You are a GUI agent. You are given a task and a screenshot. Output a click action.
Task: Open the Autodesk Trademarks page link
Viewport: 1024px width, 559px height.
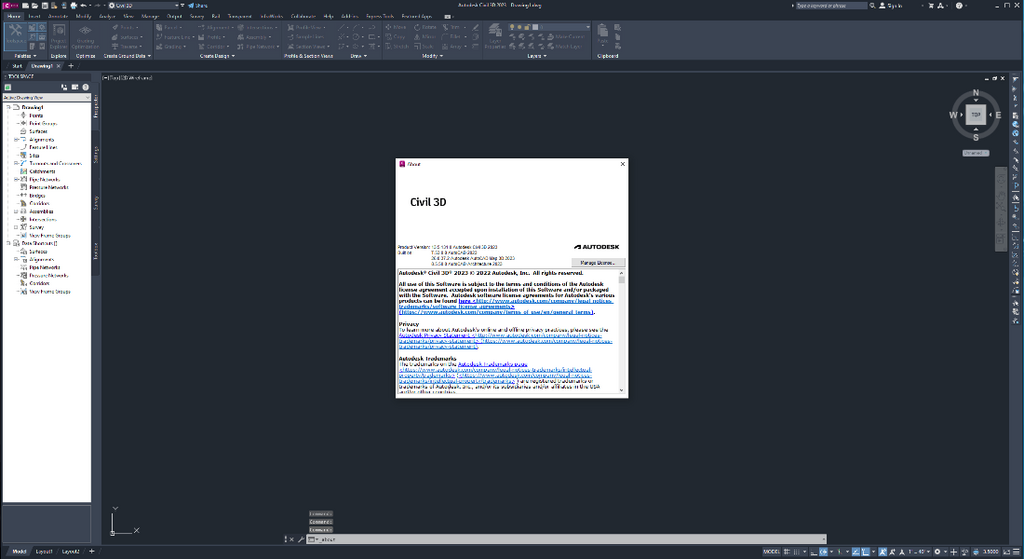(x=492, y=364)
